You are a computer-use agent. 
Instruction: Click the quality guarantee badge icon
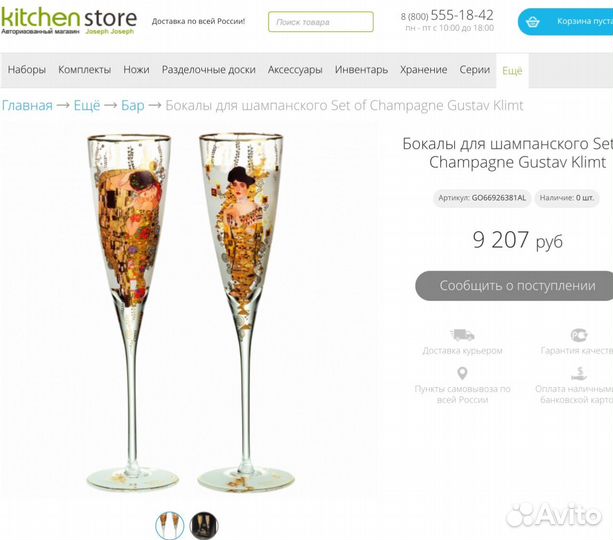[579, 335]
